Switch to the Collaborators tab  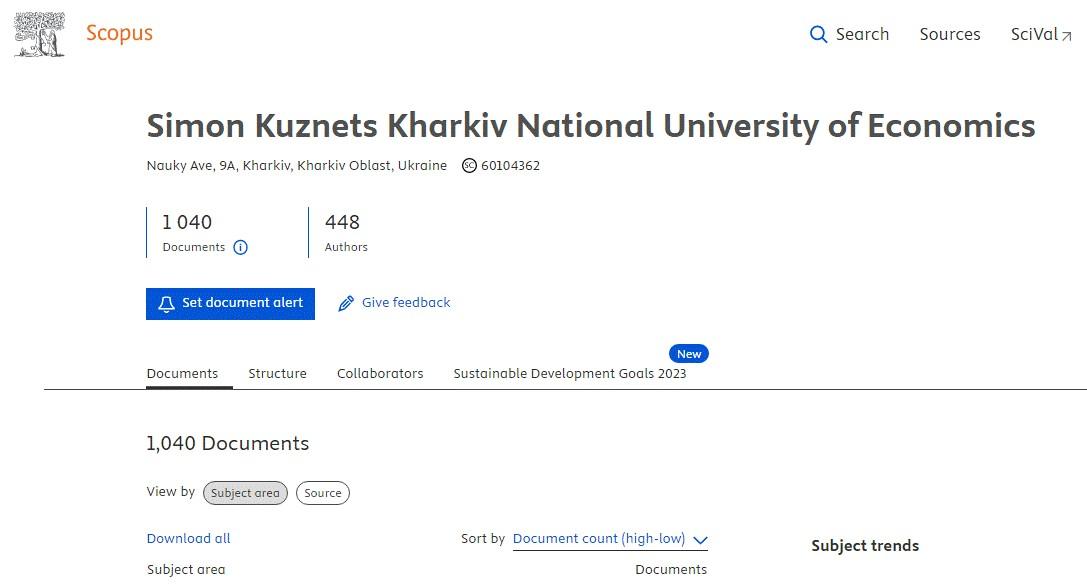[x=380, y=374]
